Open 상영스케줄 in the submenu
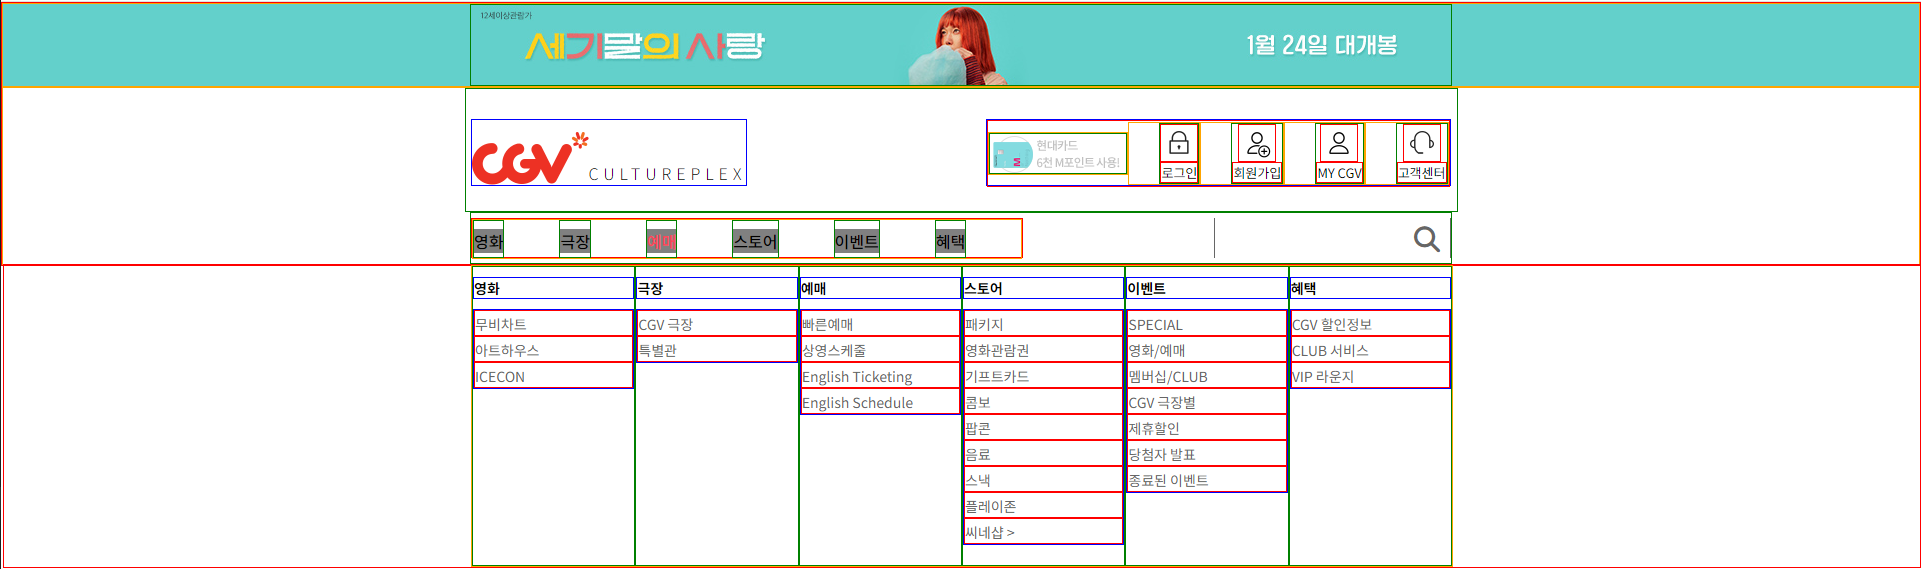Viewport: 1921px width, 569px height. [880, 350]
